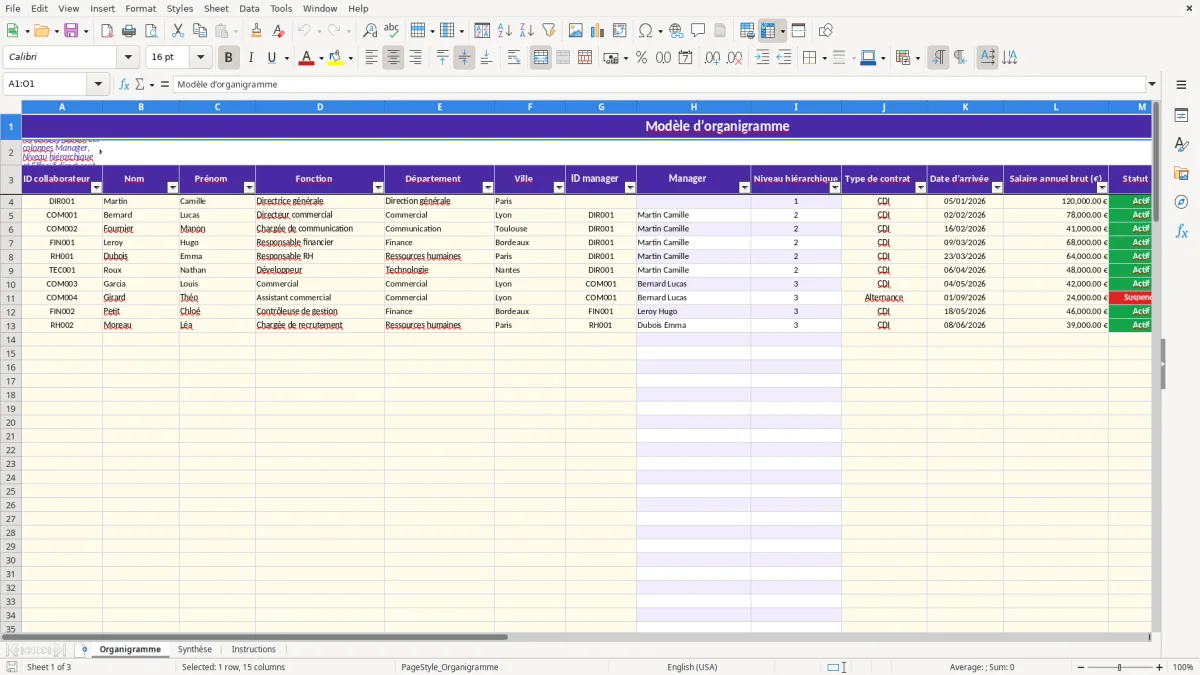
Task: Open the Sheet menu
Action: 216,8
